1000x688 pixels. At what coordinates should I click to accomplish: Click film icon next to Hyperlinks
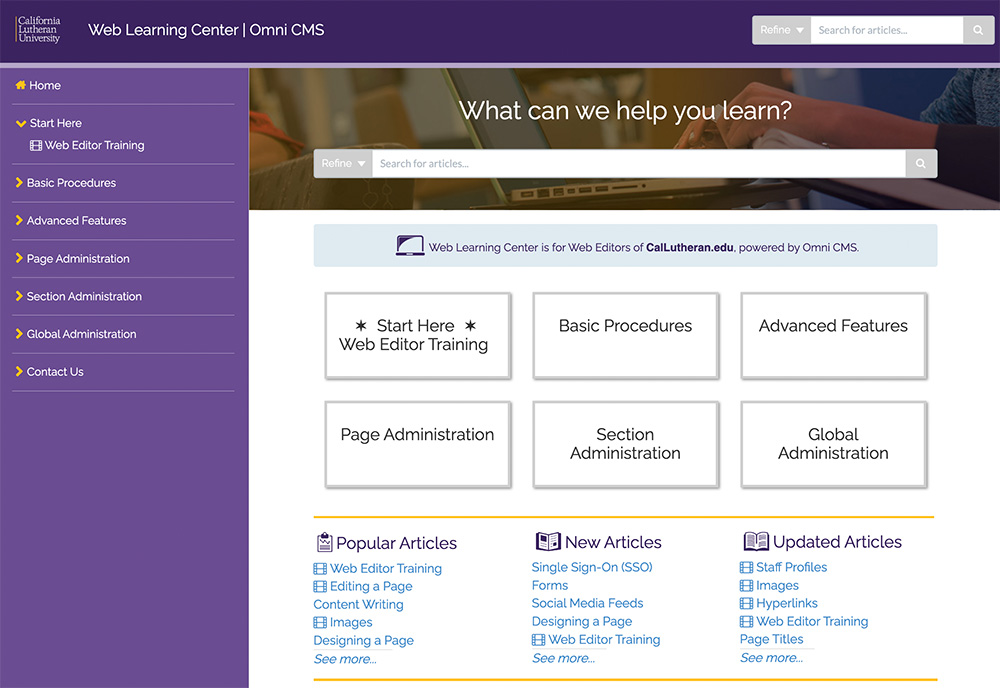(x=746, y=603)
